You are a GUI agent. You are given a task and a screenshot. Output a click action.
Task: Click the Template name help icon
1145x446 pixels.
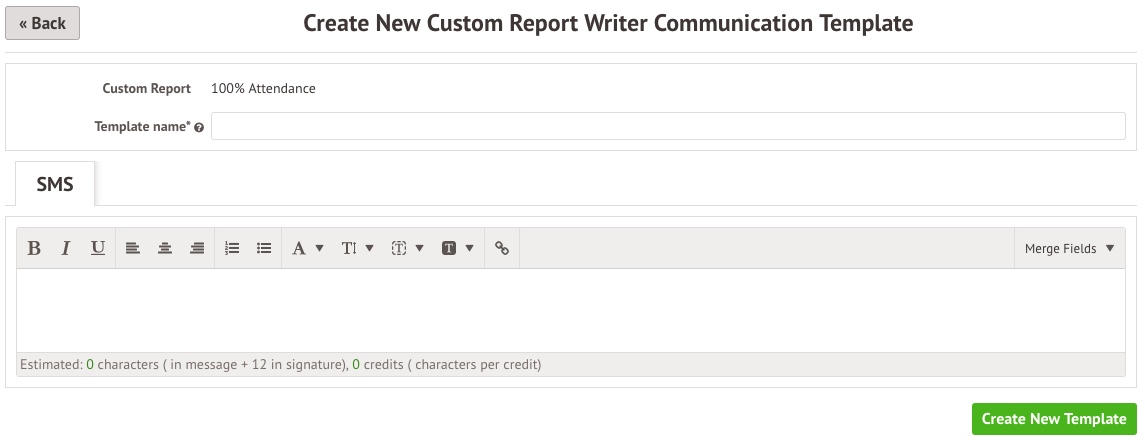coord(199,127)
